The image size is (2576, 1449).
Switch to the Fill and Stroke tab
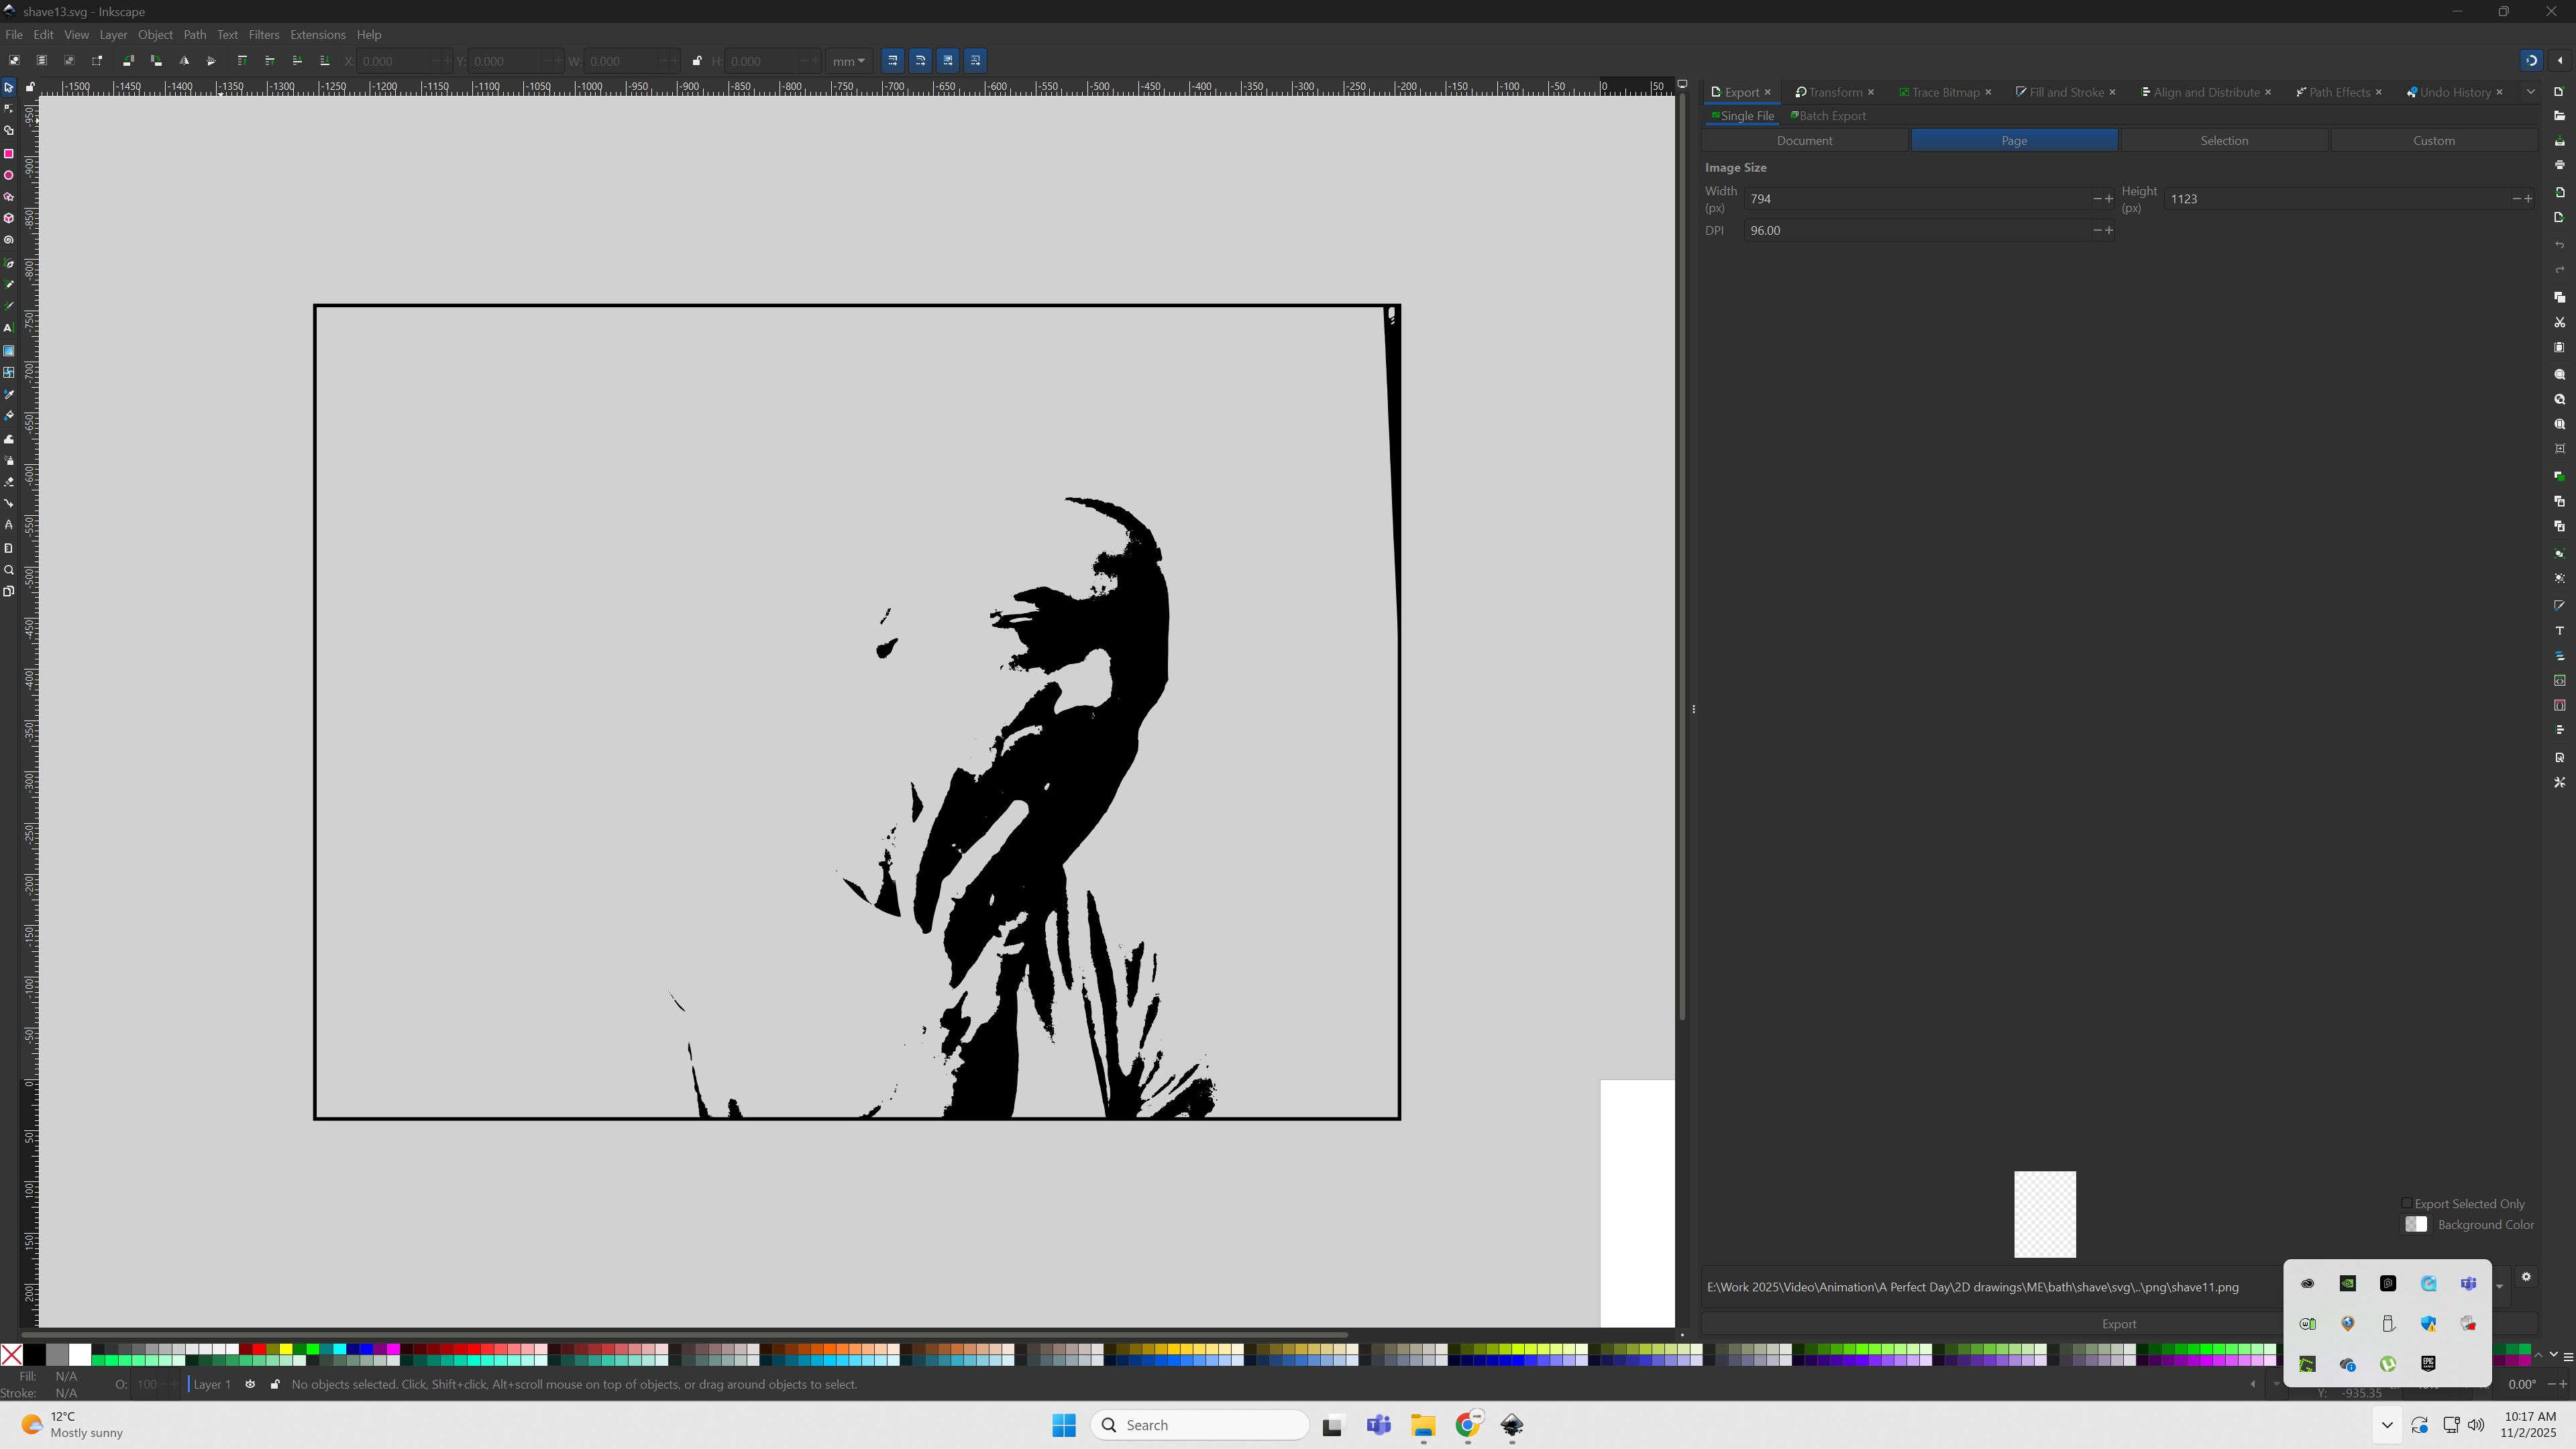tap(2065, 92)
